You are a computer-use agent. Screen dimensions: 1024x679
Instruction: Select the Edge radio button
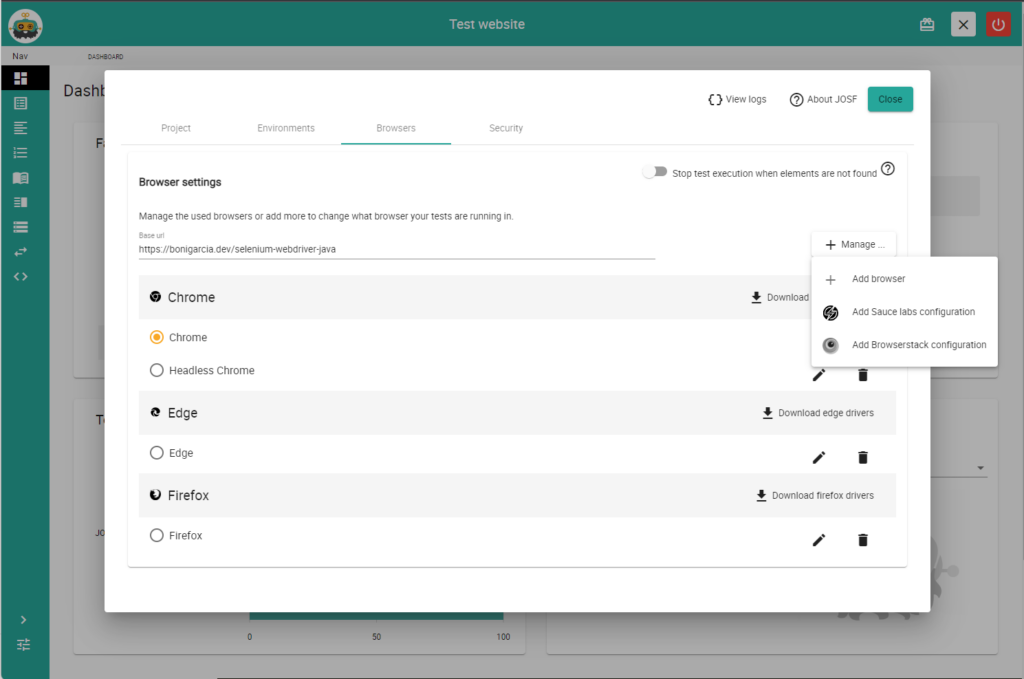(x=156, y=453)
